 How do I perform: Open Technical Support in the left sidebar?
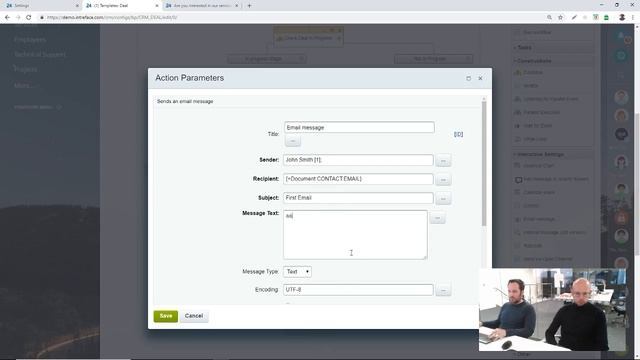(x=40, y=54)
